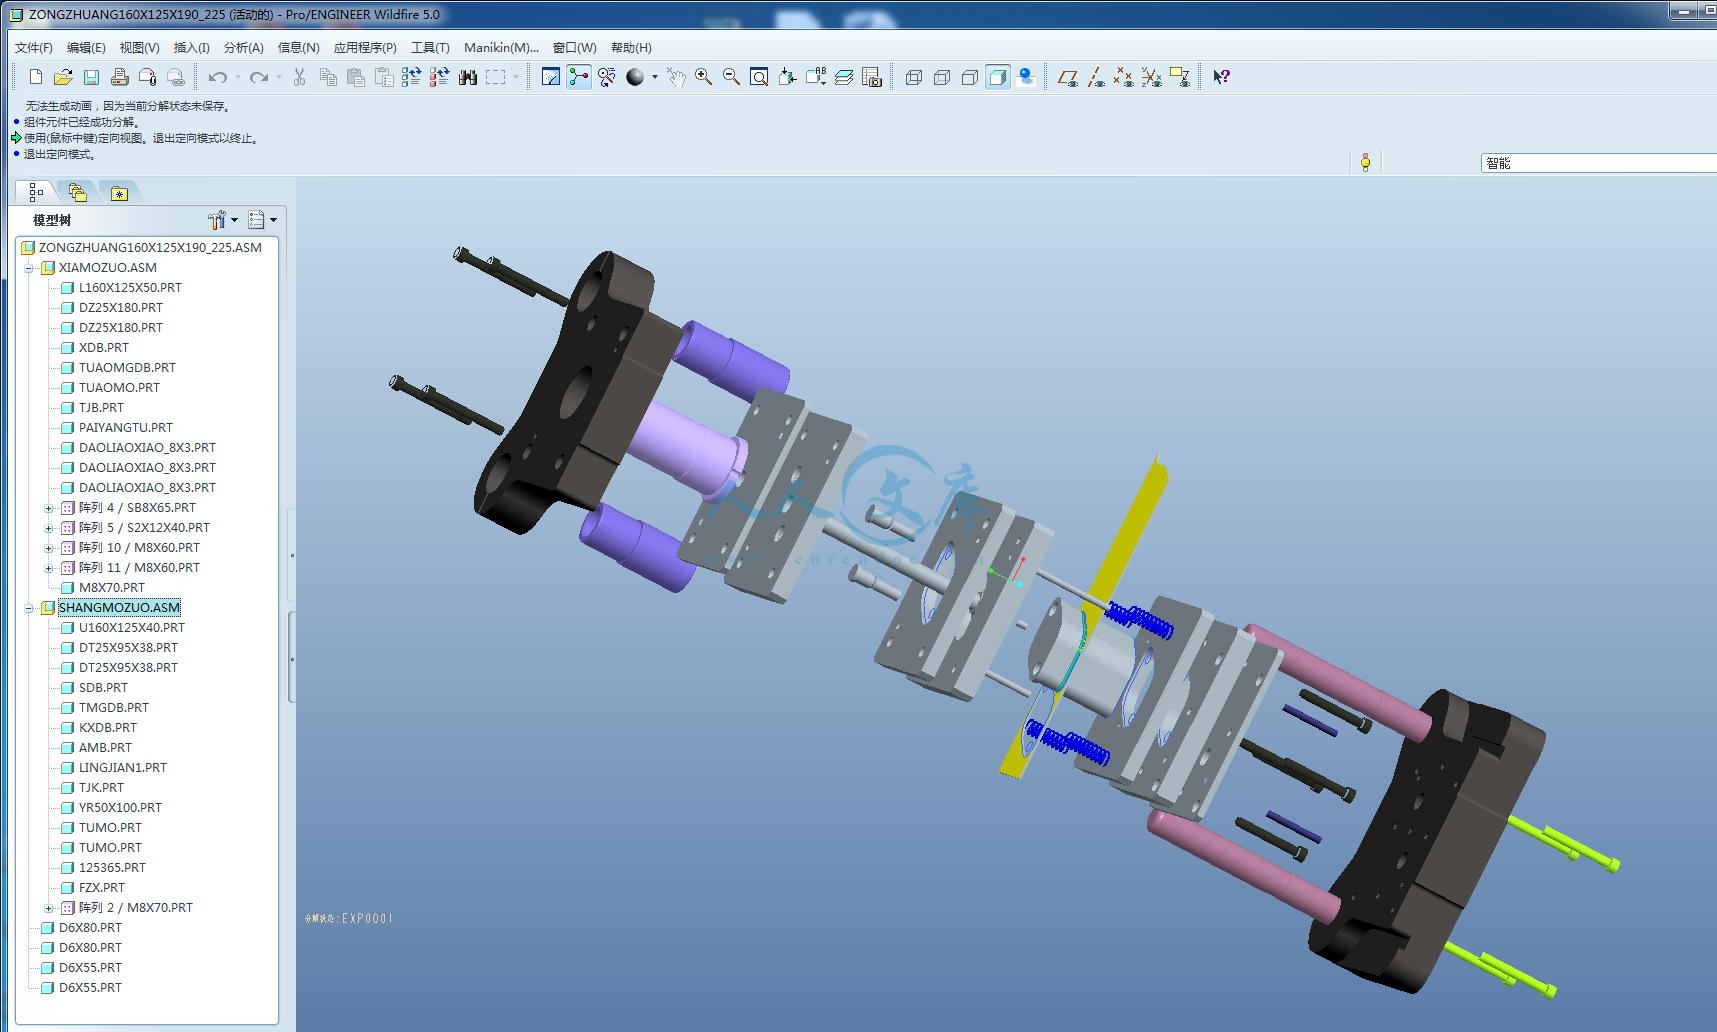Viewport: 1717px width, 1032px height.
Task: Zoom in using the magnifier plus icon
Action: pos(704,77)
